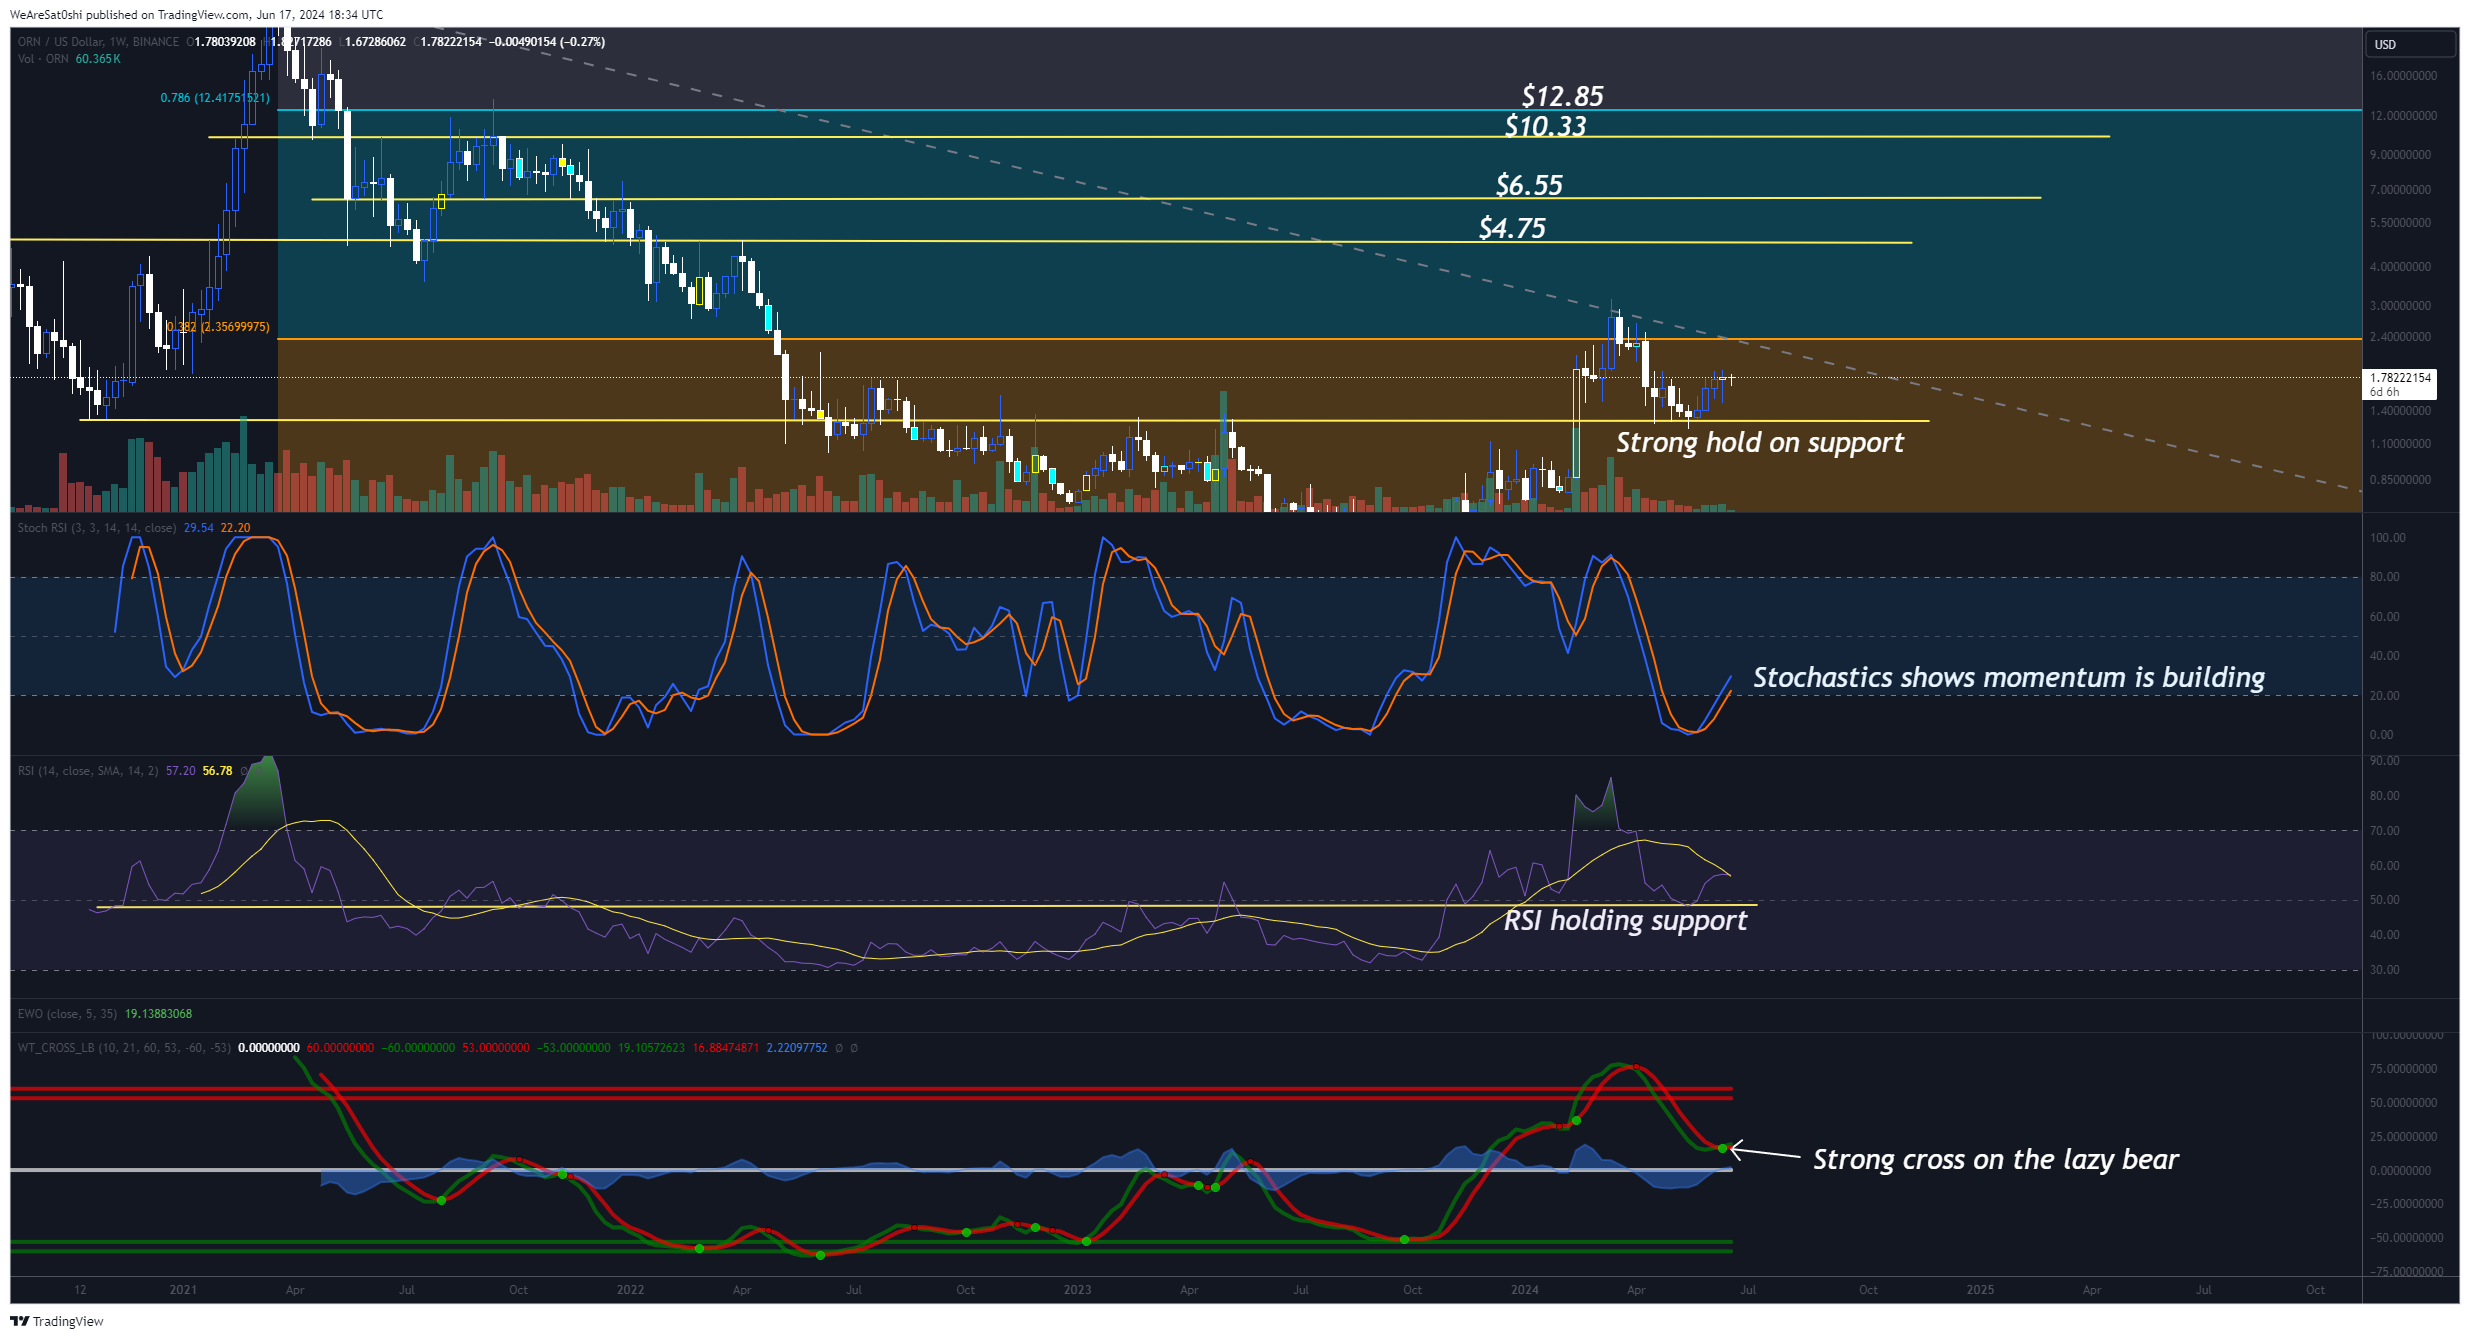The width and height of the screenshot is (2470, 1339).
Task: Click the RSI value 57.20
Action: click(x=181, y=771)
